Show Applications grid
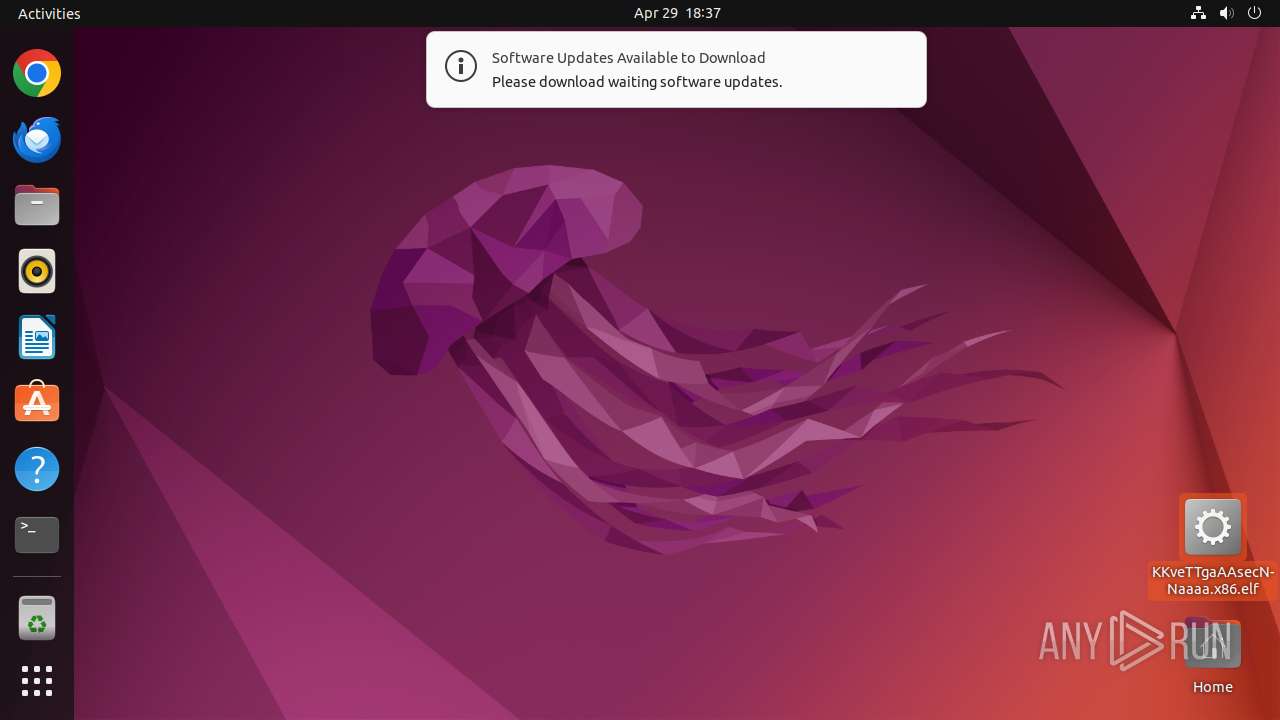 point(37,681)
